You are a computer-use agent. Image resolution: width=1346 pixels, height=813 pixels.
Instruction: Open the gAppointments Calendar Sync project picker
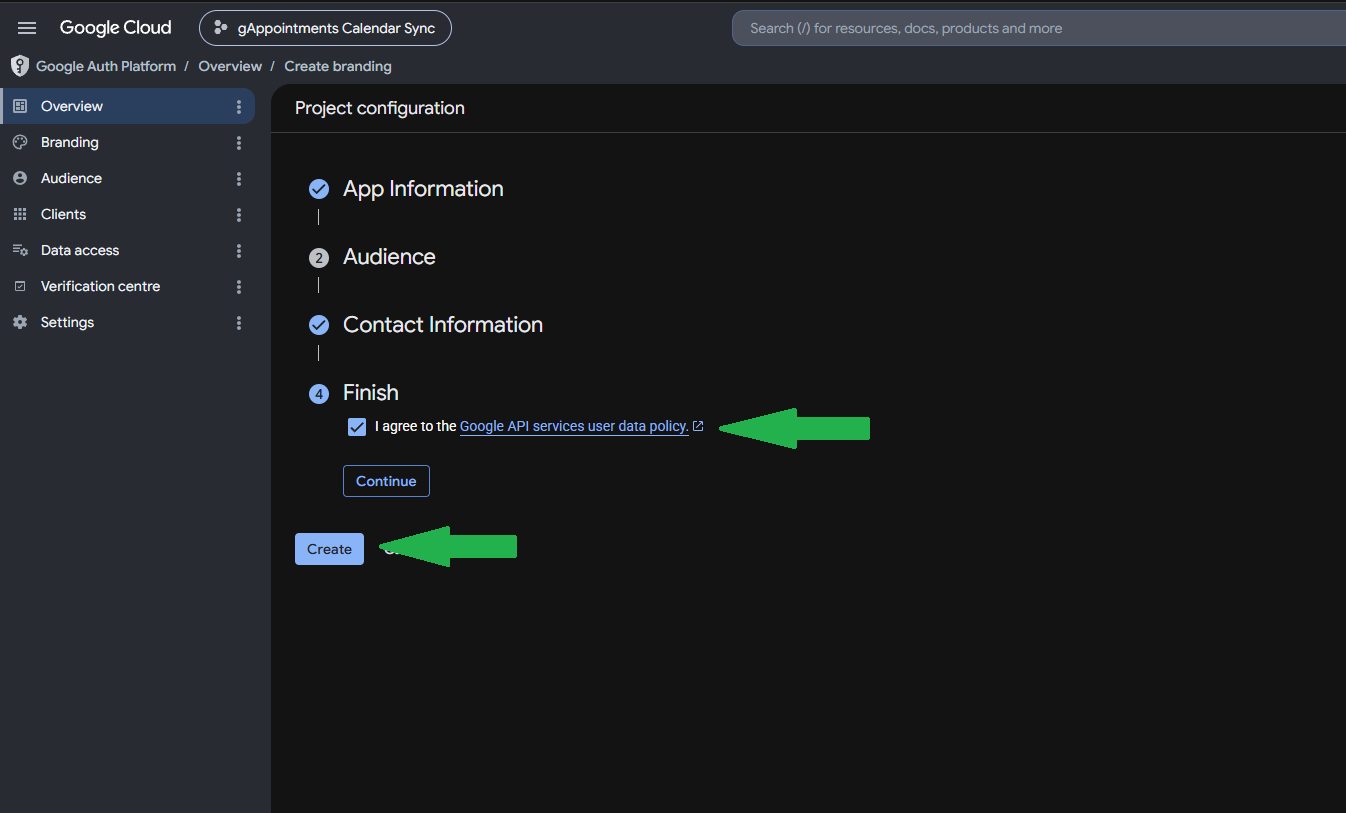click(x=325, y=28)
